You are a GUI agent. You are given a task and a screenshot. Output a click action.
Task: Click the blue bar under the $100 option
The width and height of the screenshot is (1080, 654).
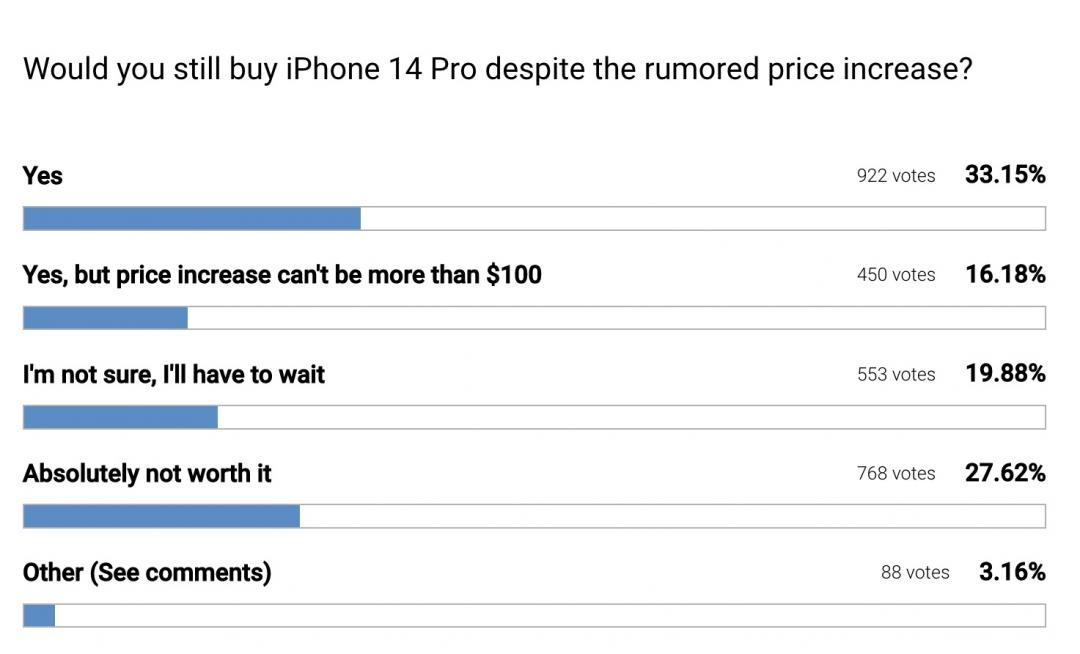tap(105, 318)
